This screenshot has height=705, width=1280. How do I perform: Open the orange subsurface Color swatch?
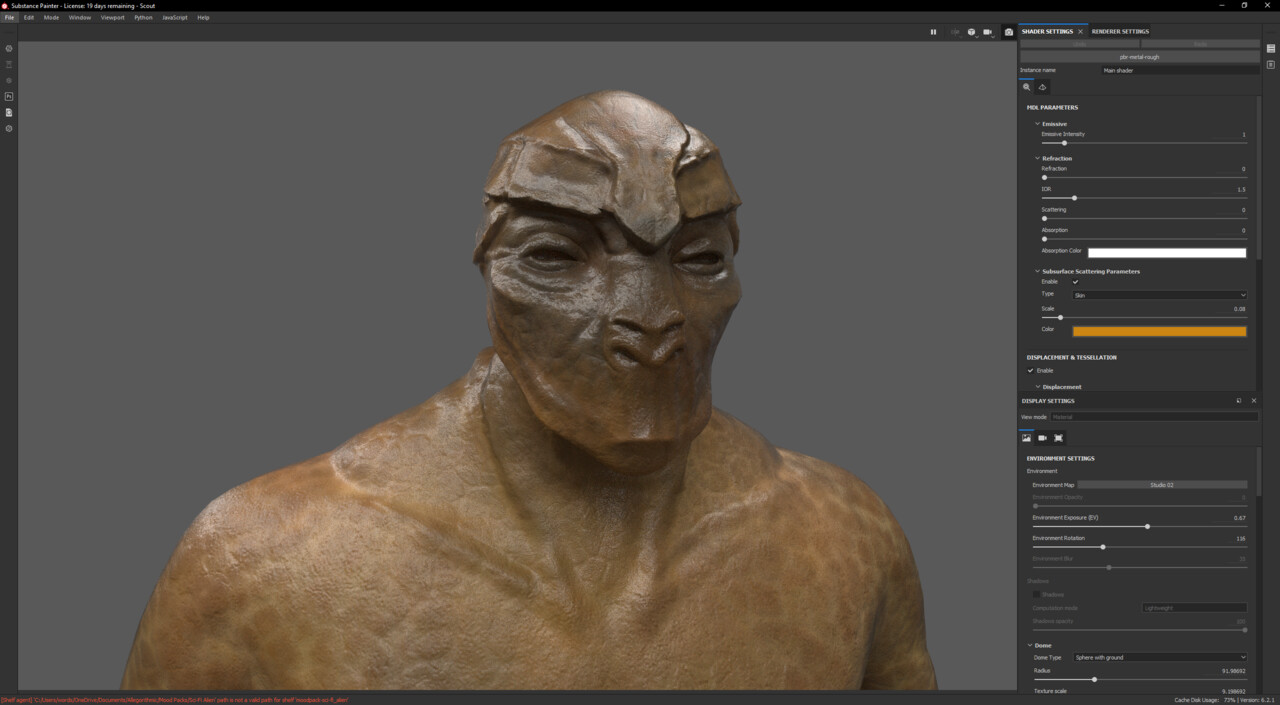(x=1159, y=331)
